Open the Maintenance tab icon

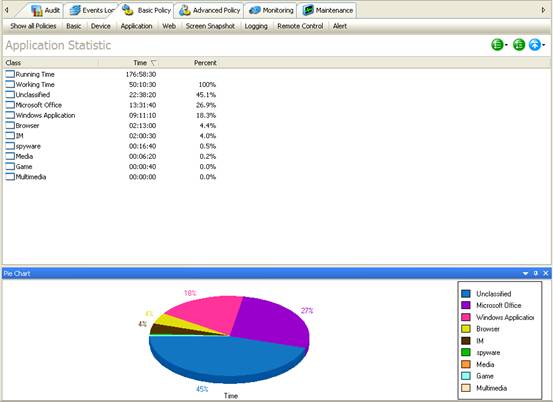(308, 11)
